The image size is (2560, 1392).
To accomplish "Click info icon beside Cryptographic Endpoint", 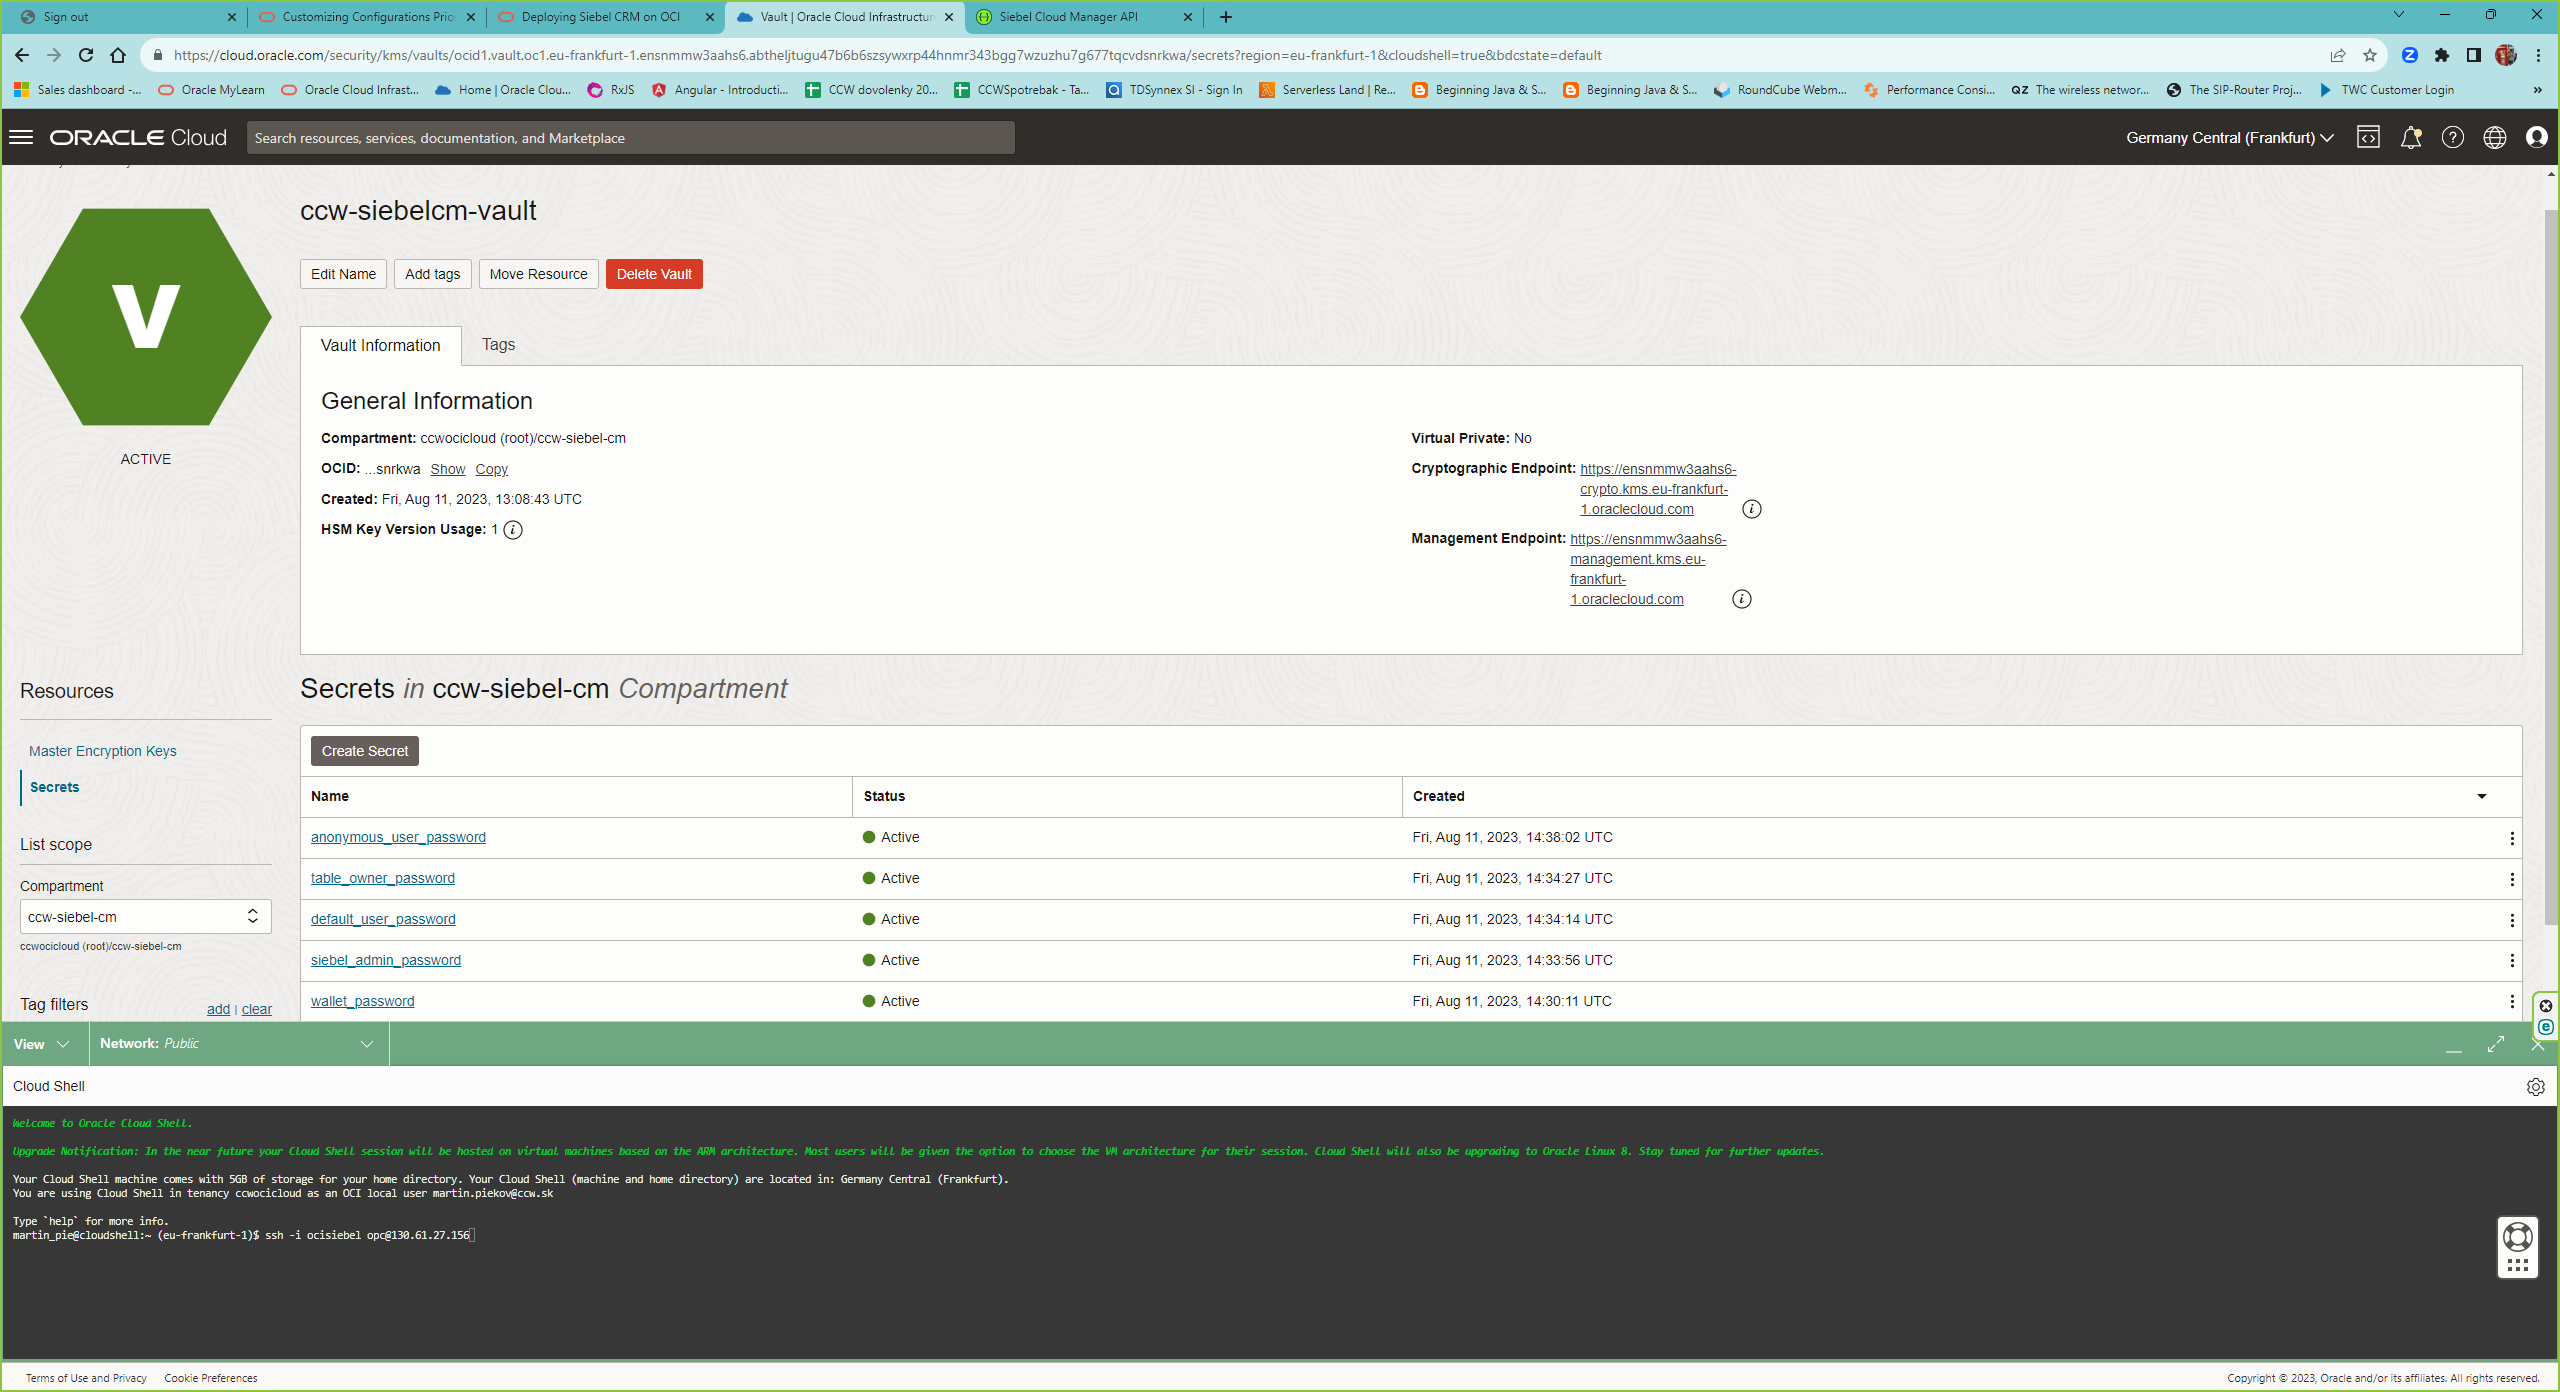I will click(1752, 509).
